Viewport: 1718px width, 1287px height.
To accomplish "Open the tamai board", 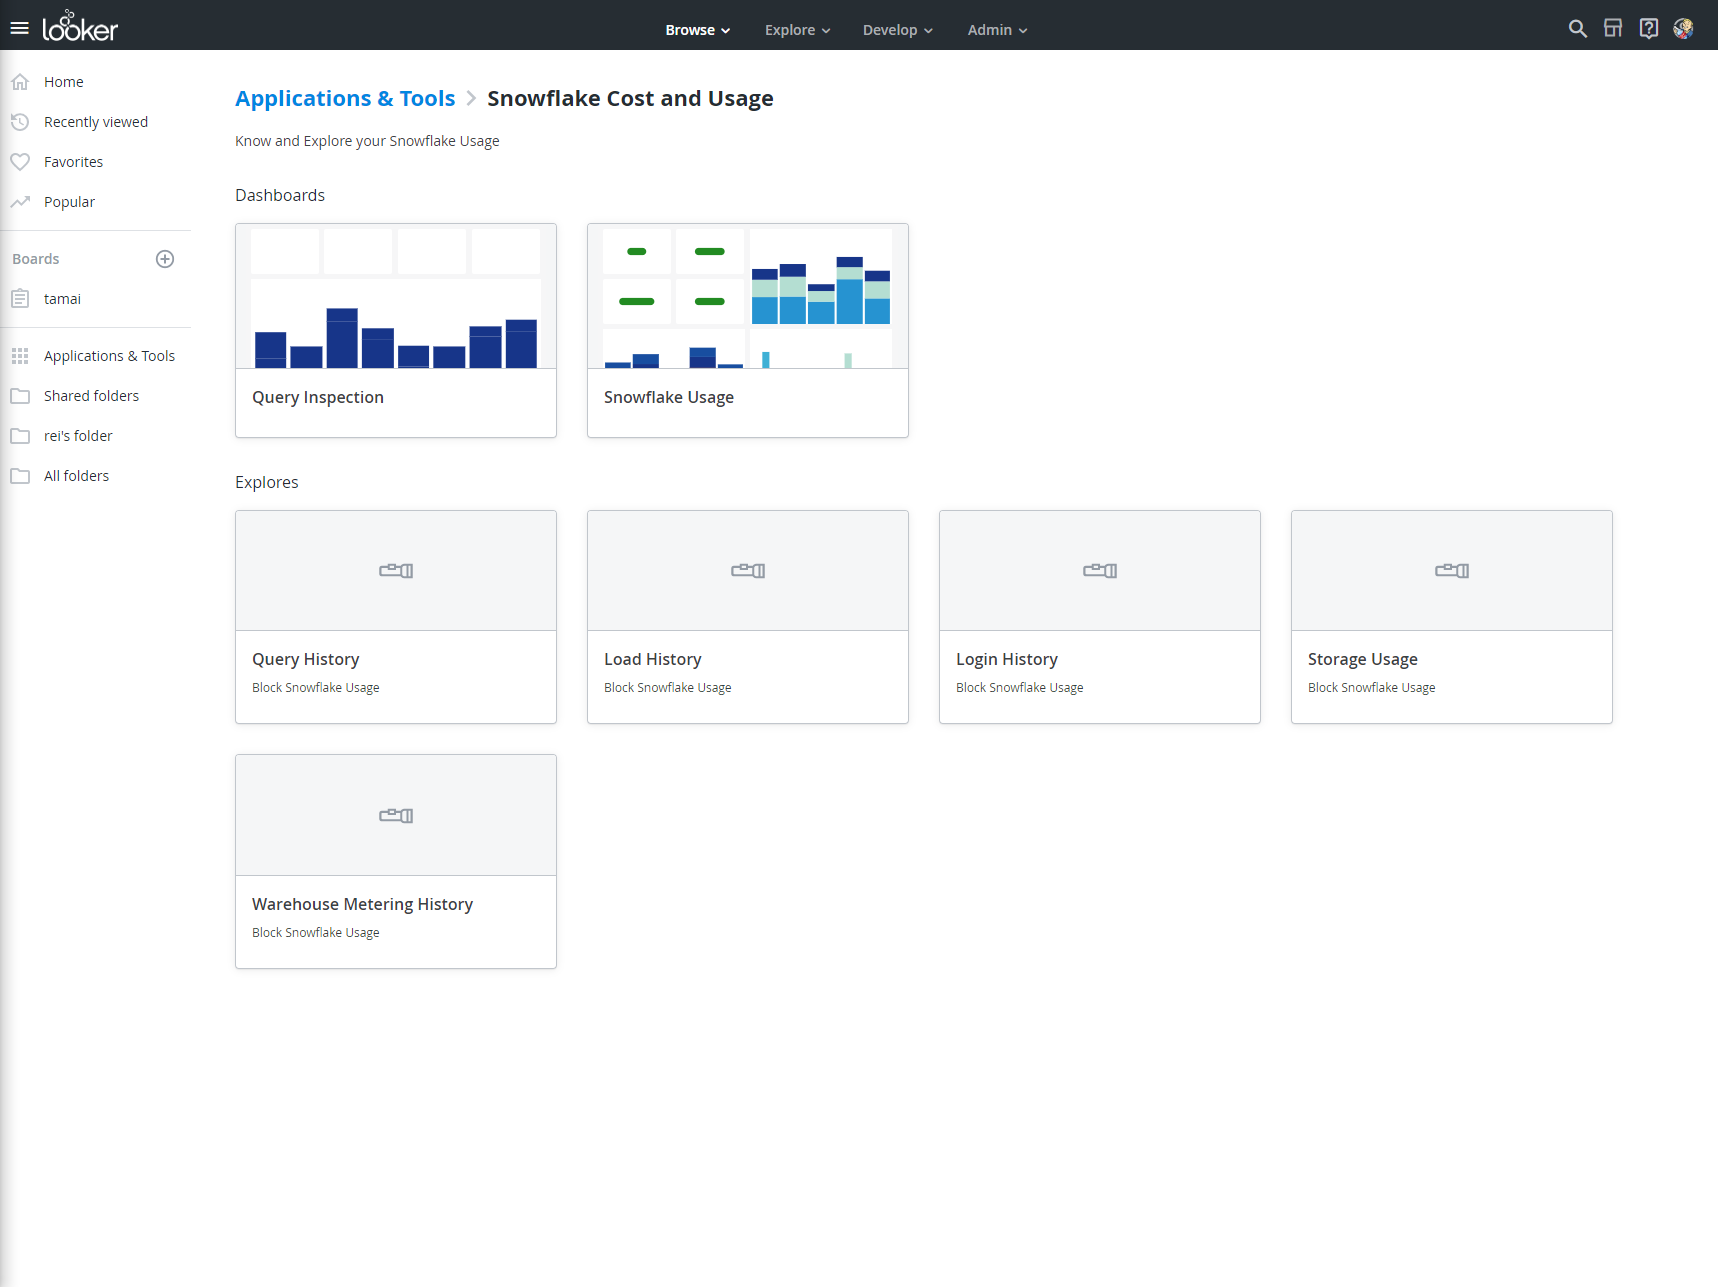I will pos(62,298).
